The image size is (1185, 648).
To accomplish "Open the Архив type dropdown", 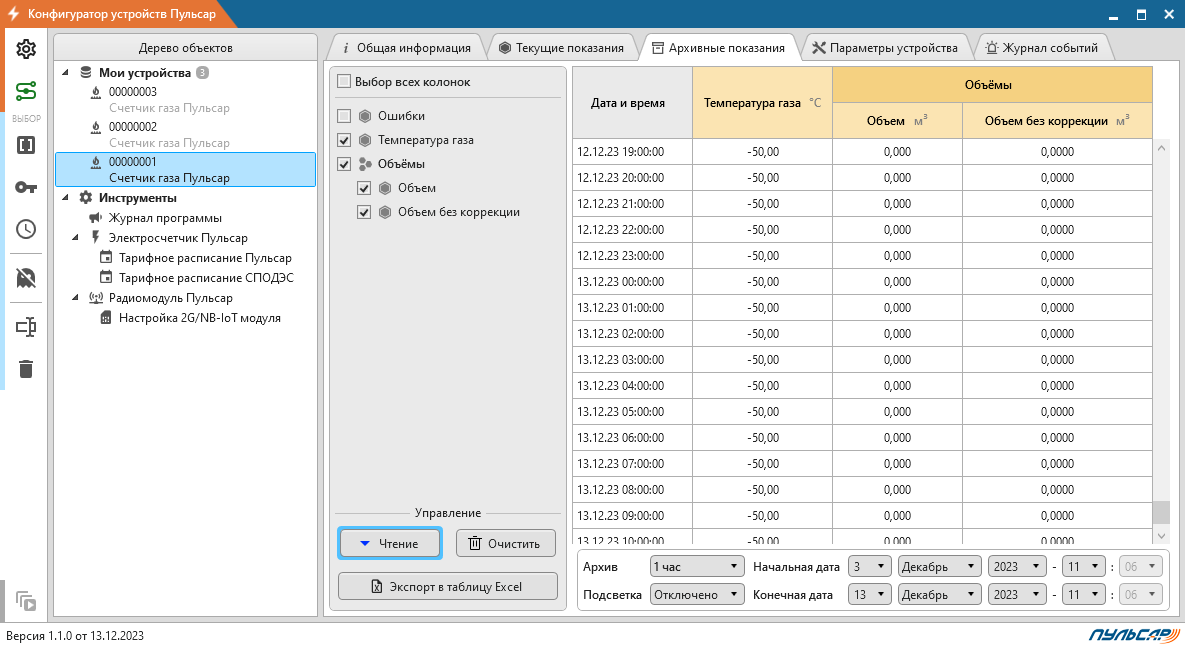I will pyautogui.click(x=696, y=566).
